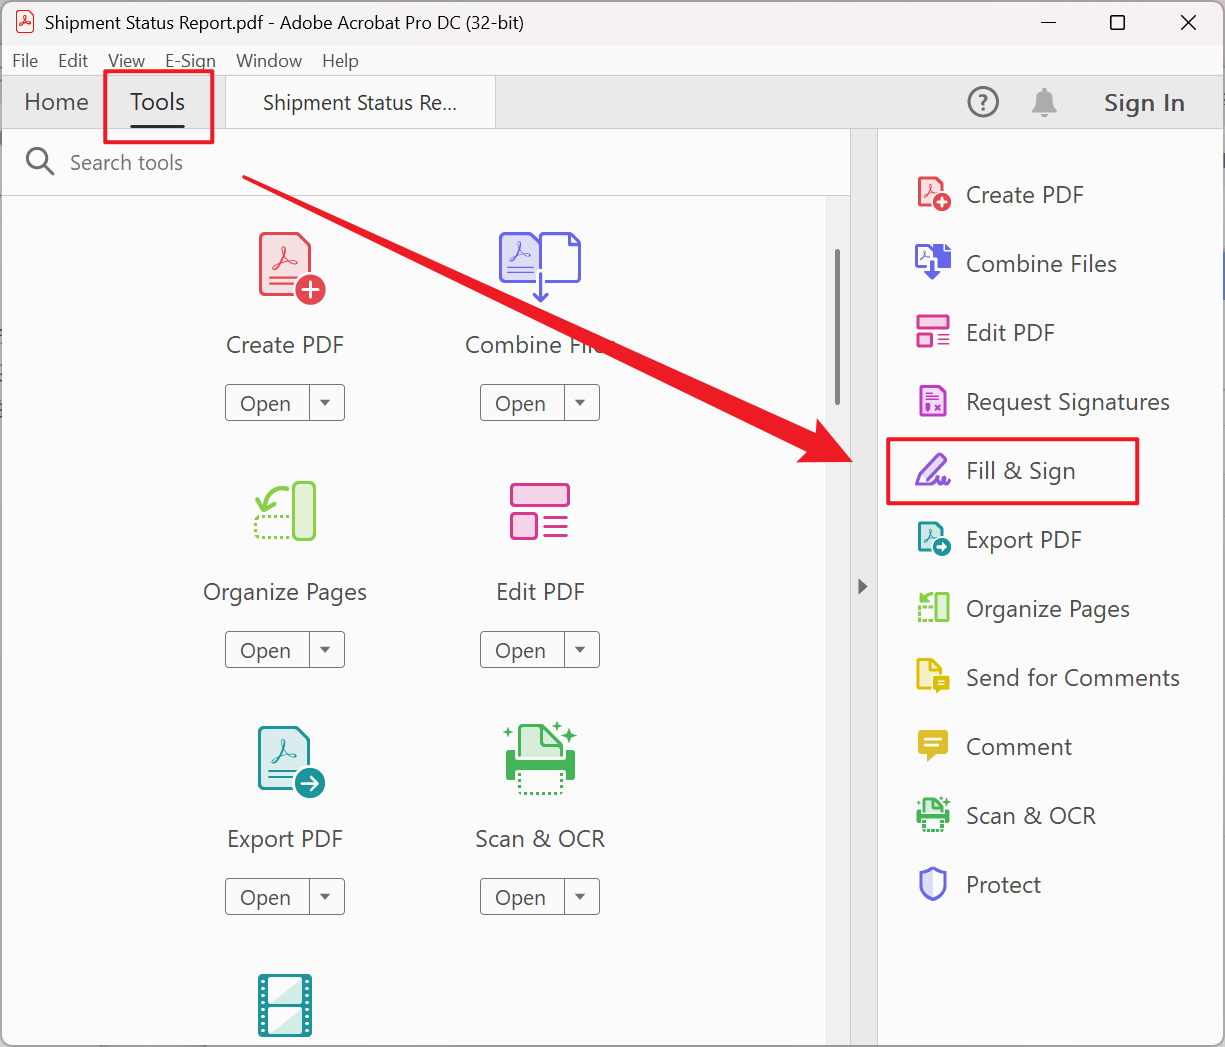Click Open button under Organize Pages
Image resolution: width=1225 pixels, height=1047 pixels.
[x=266, y=650]
